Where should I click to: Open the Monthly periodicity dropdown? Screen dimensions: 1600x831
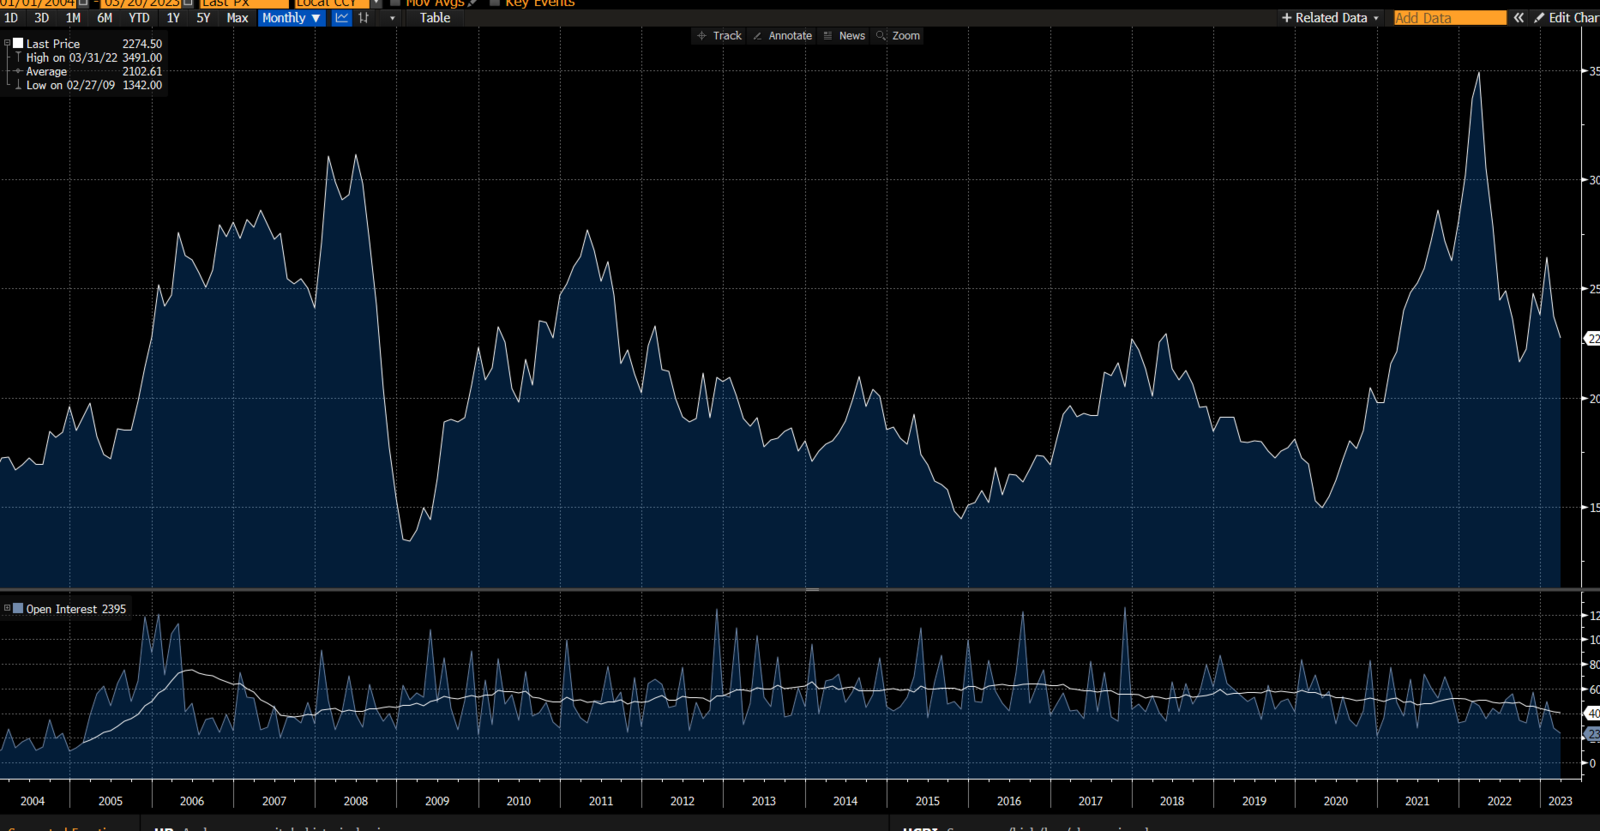pyautogui.click(x=291, y=18)
